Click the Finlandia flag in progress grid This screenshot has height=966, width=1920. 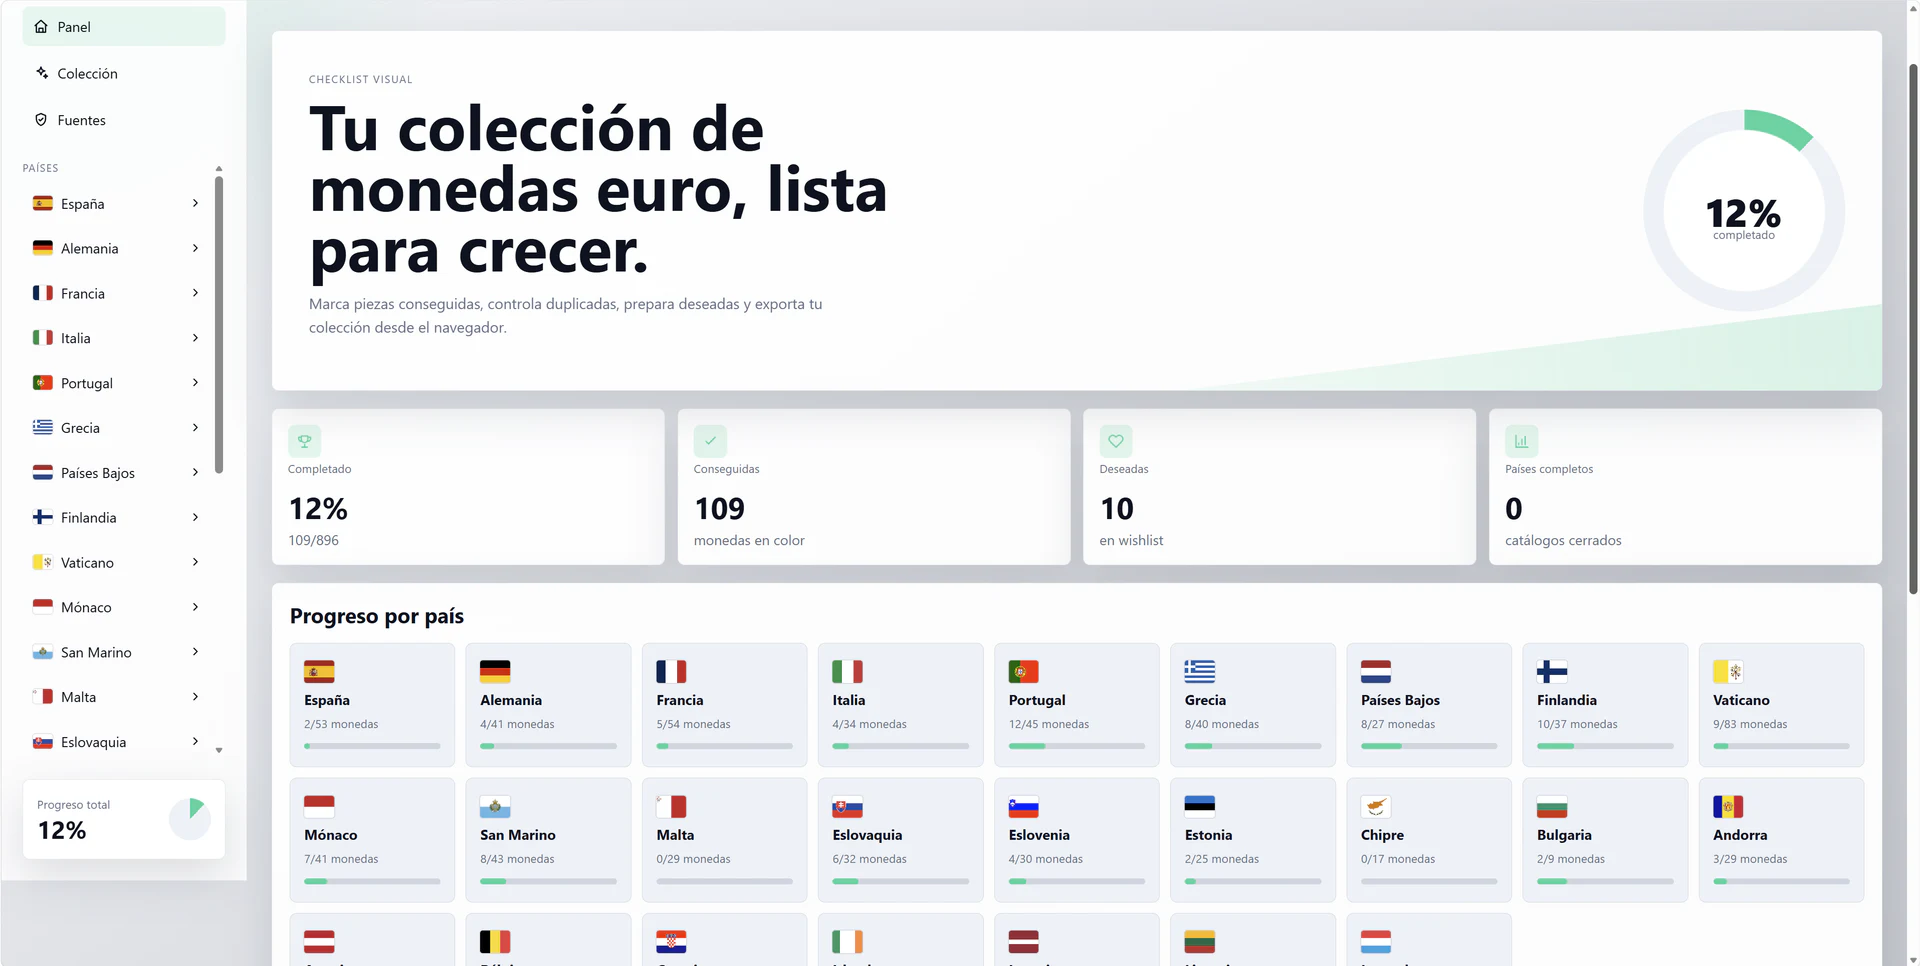(1552, 672)
